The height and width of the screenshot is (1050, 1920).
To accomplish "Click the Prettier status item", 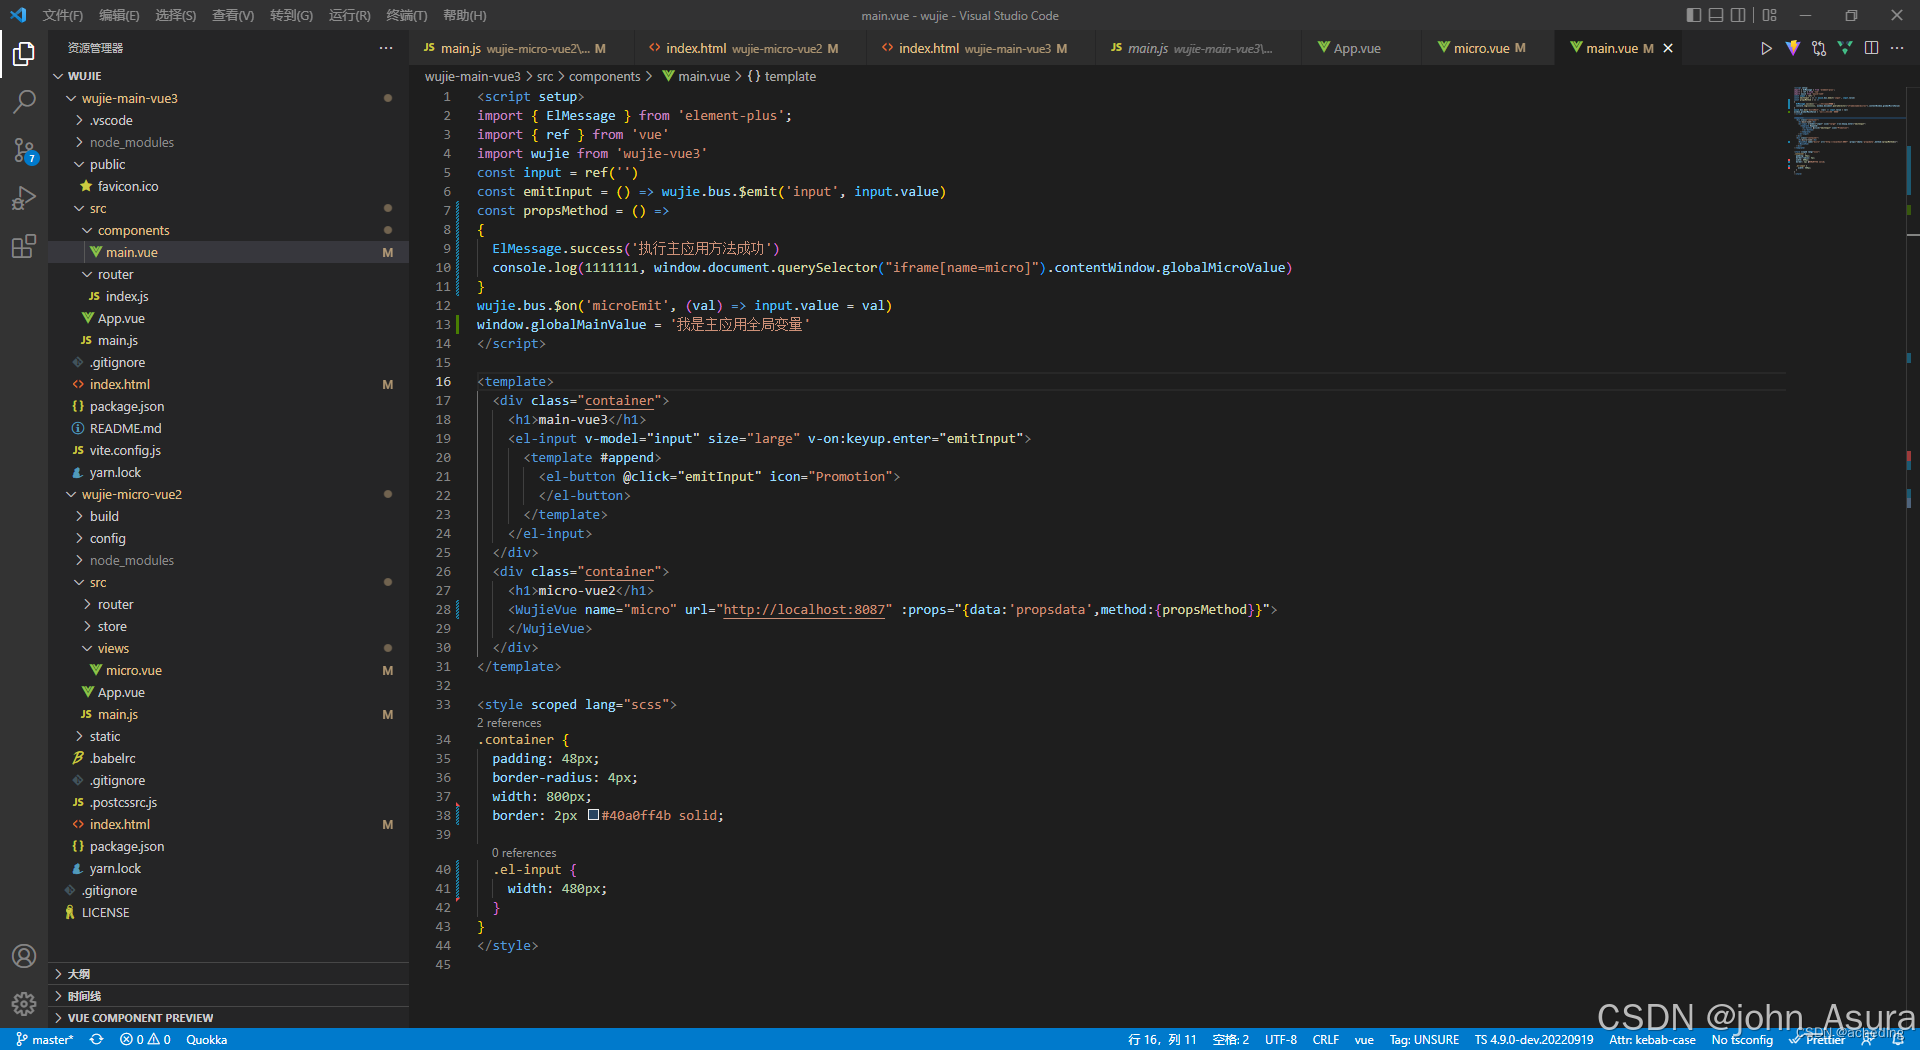I will coord(1818,1039).
